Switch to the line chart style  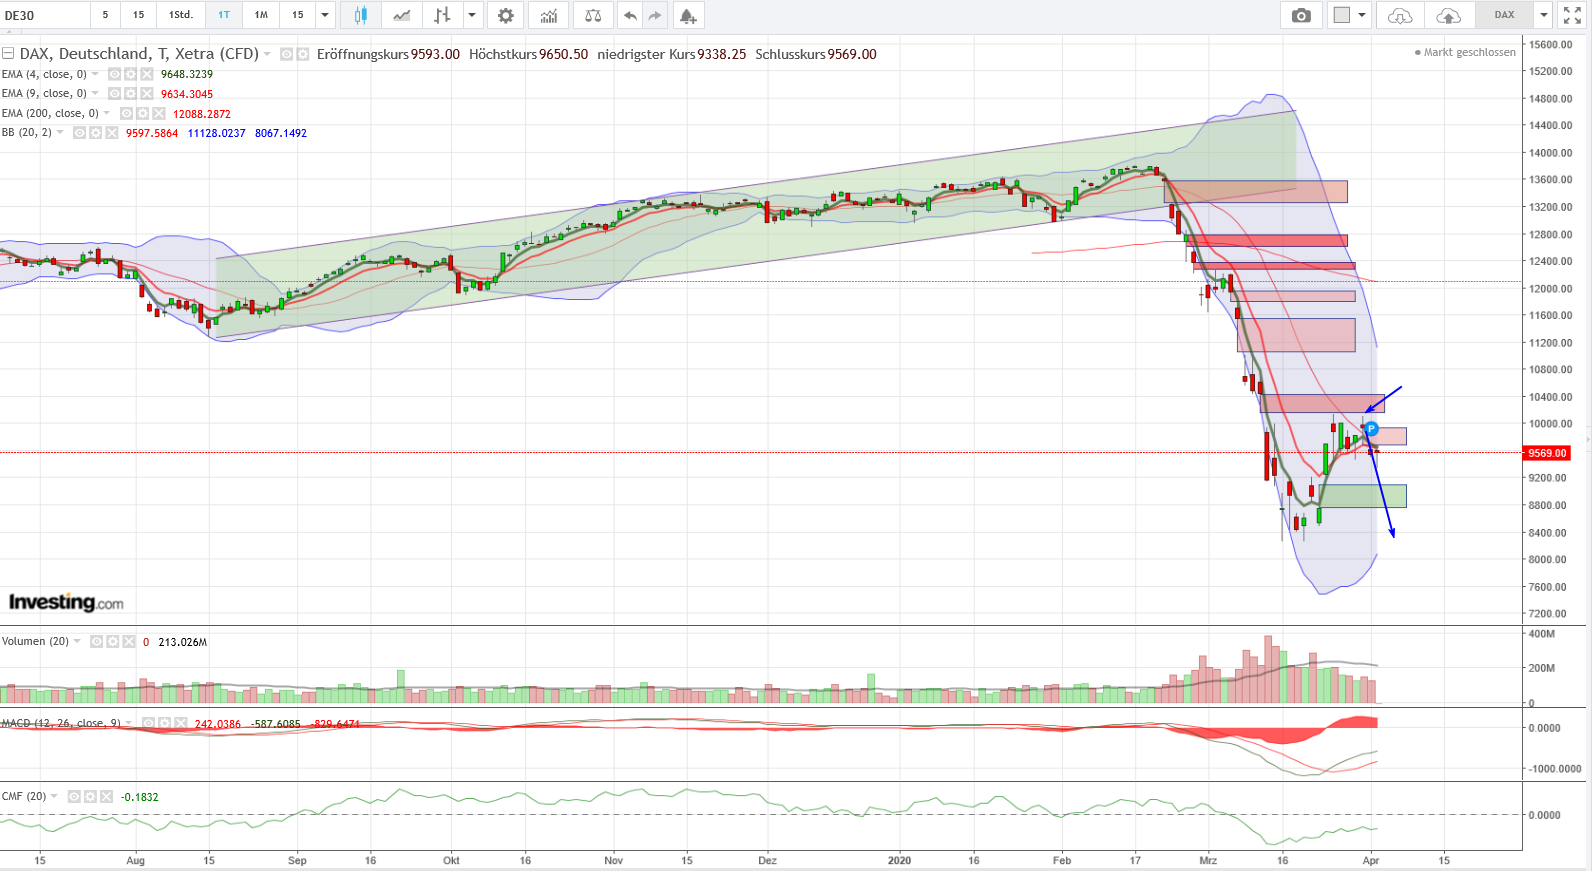(401, 15)
